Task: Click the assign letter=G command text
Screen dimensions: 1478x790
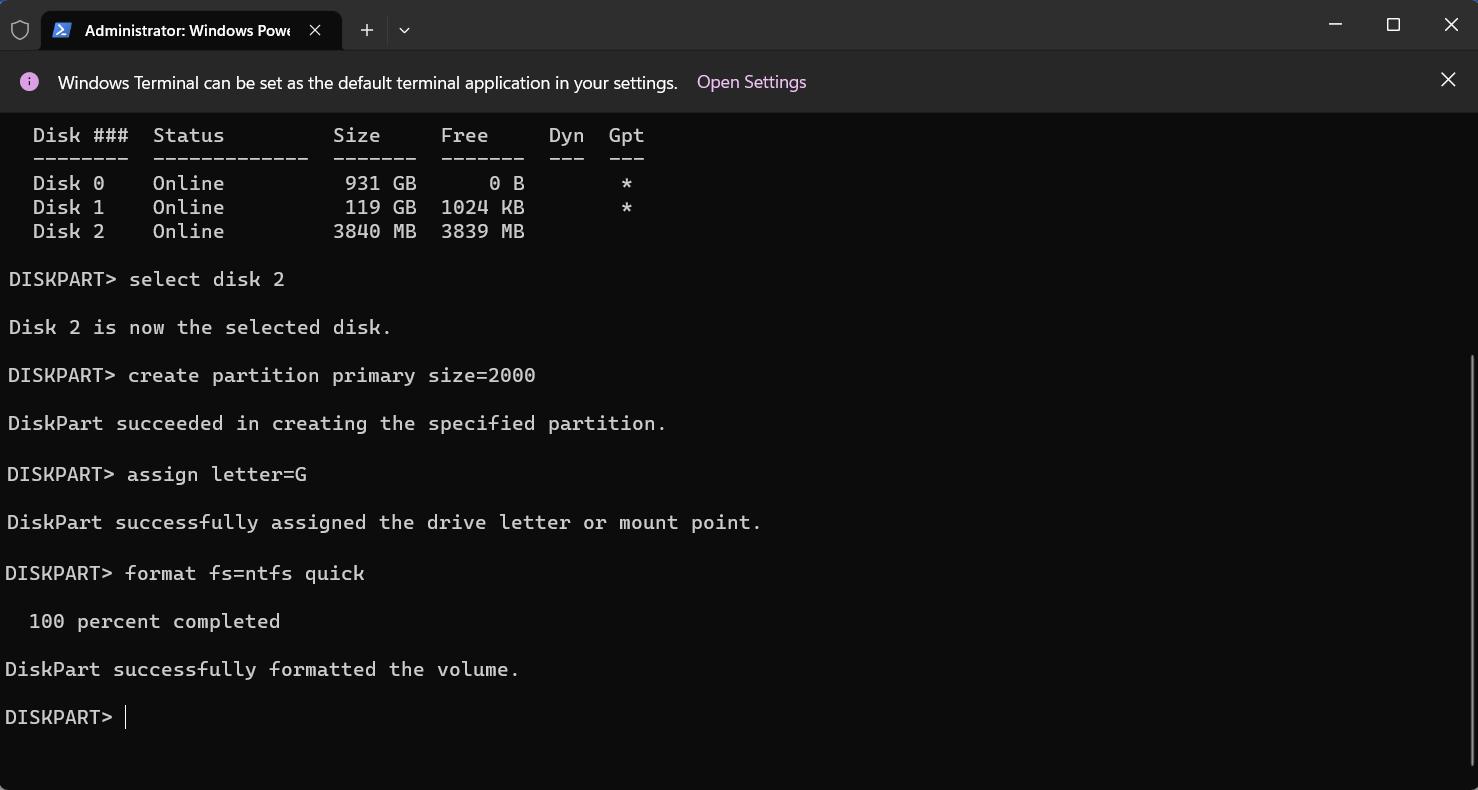Action: pos(216,474)
